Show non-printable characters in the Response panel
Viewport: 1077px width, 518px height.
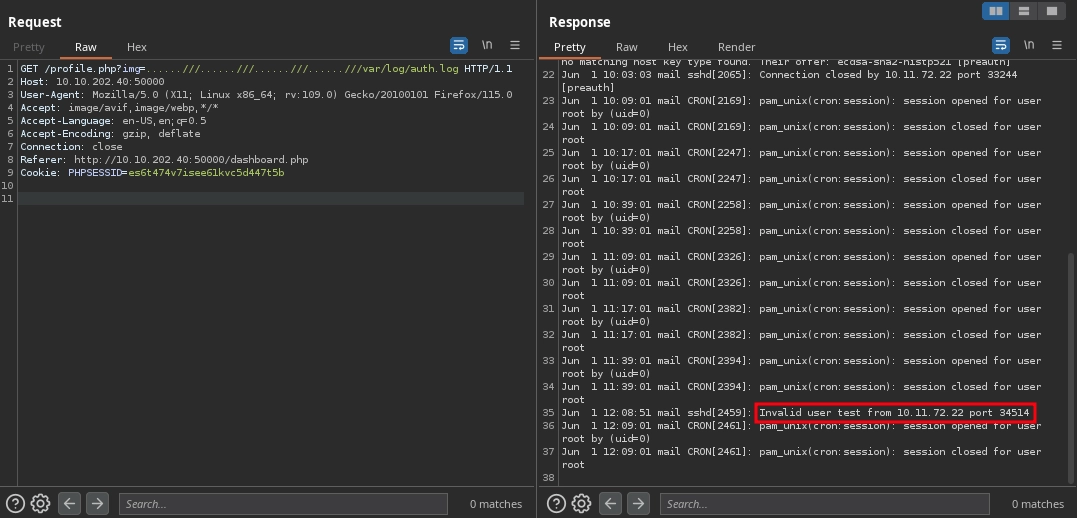pyautogui.click(x=1028, y=46)
